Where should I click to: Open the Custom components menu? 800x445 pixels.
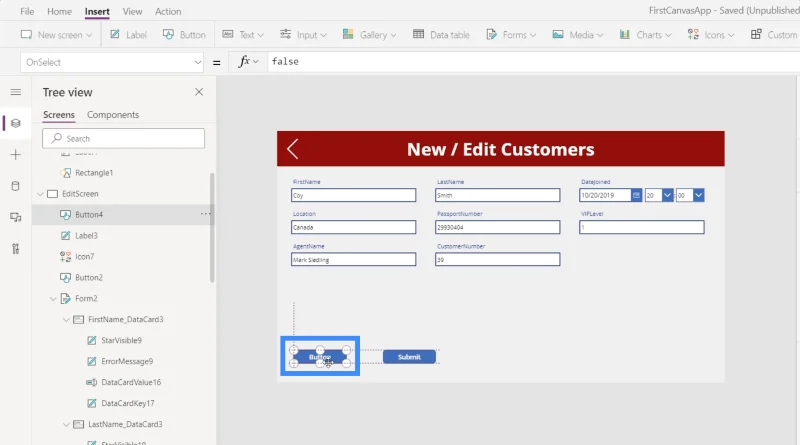(773, 35)
